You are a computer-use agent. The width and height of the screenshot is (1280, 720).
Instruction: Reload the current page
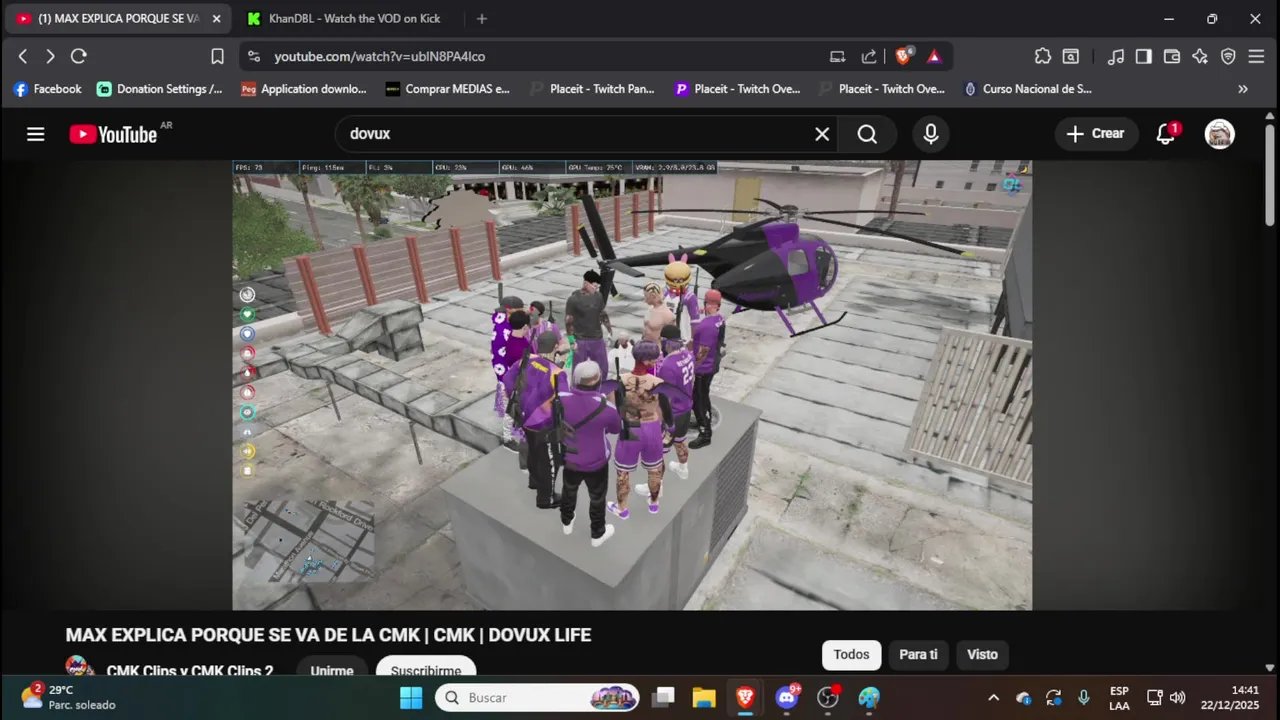(79, 57)
